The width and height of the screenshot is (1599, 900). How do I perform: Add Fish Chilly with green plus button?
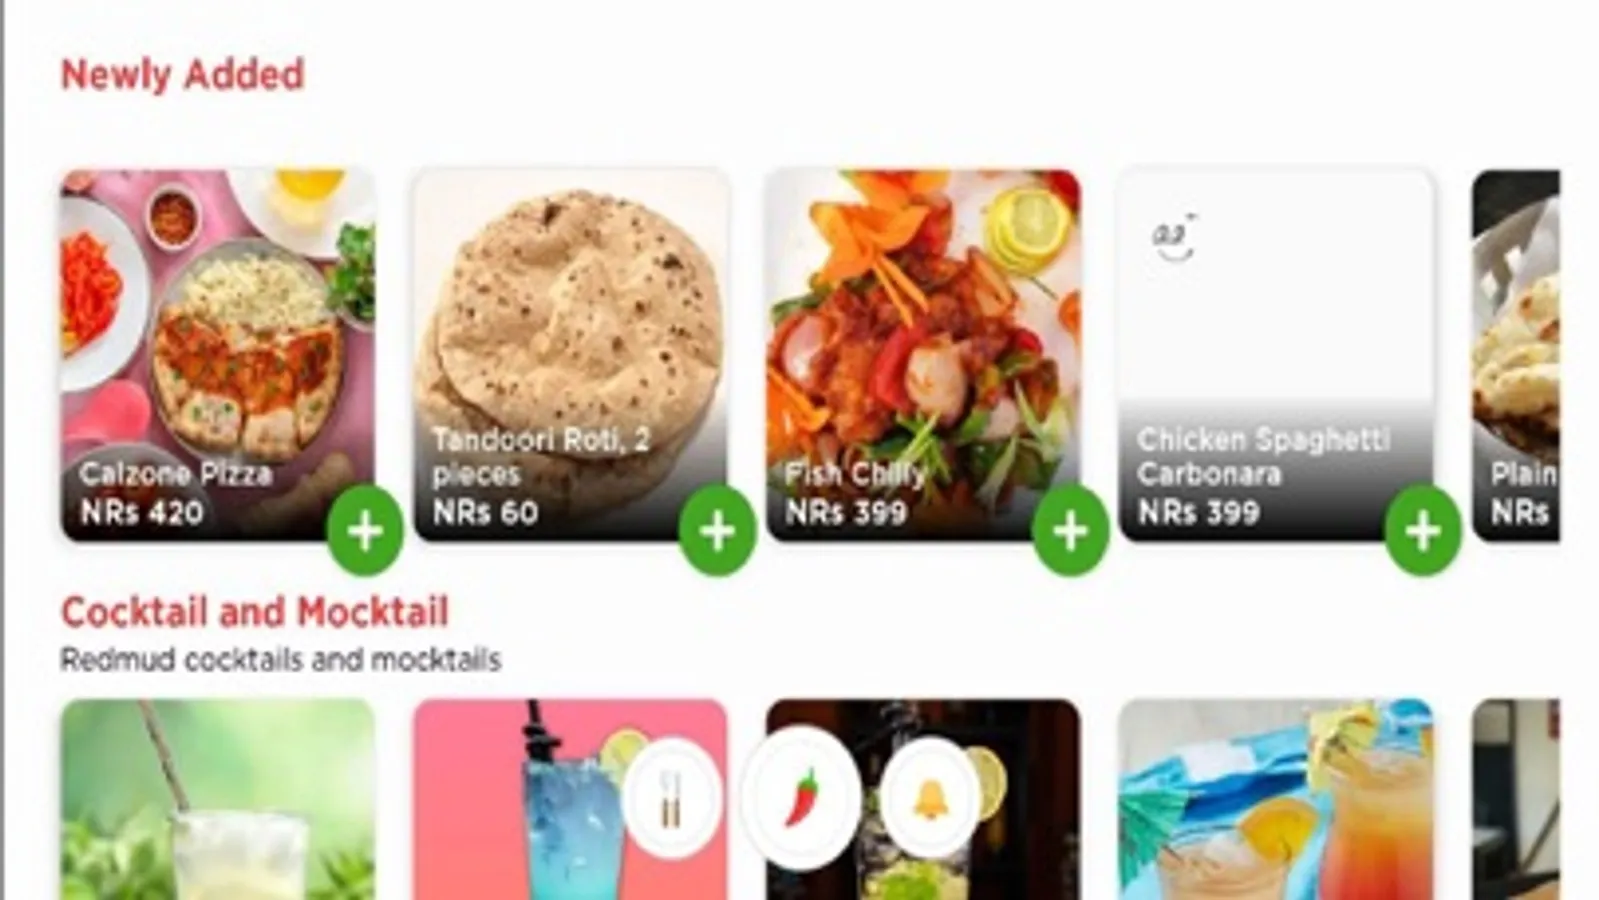click(x=1070, y=531)
